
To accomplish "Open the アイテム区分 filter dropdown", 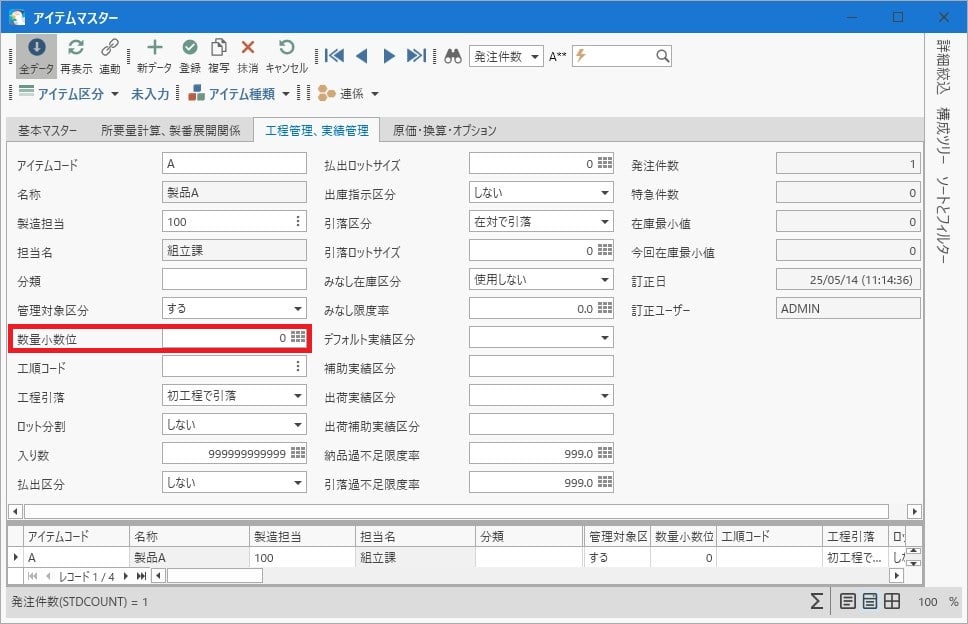I will (x=113, y=94).
